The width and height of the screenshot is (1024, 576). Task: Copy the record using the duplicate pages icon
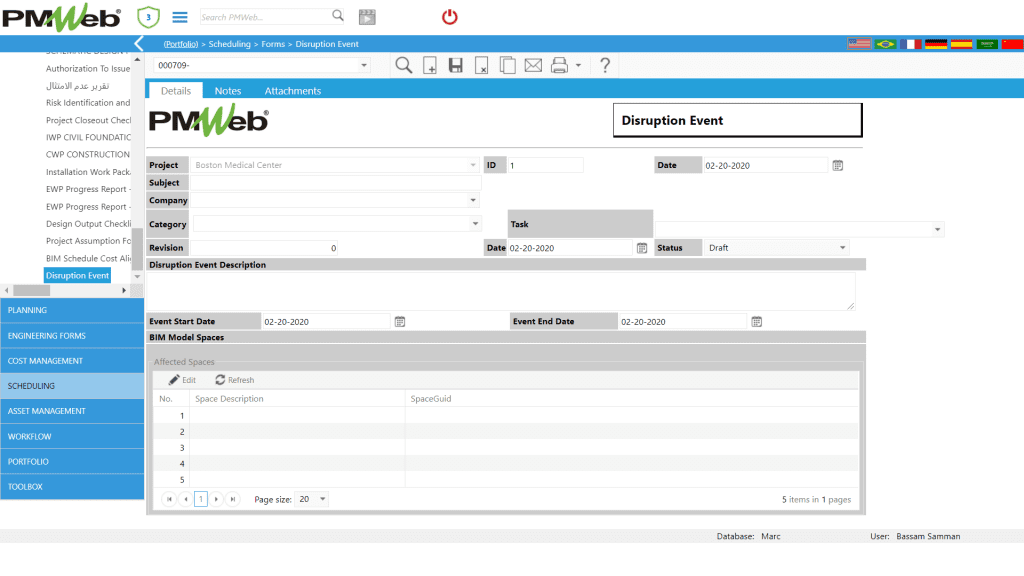[507, 65]
